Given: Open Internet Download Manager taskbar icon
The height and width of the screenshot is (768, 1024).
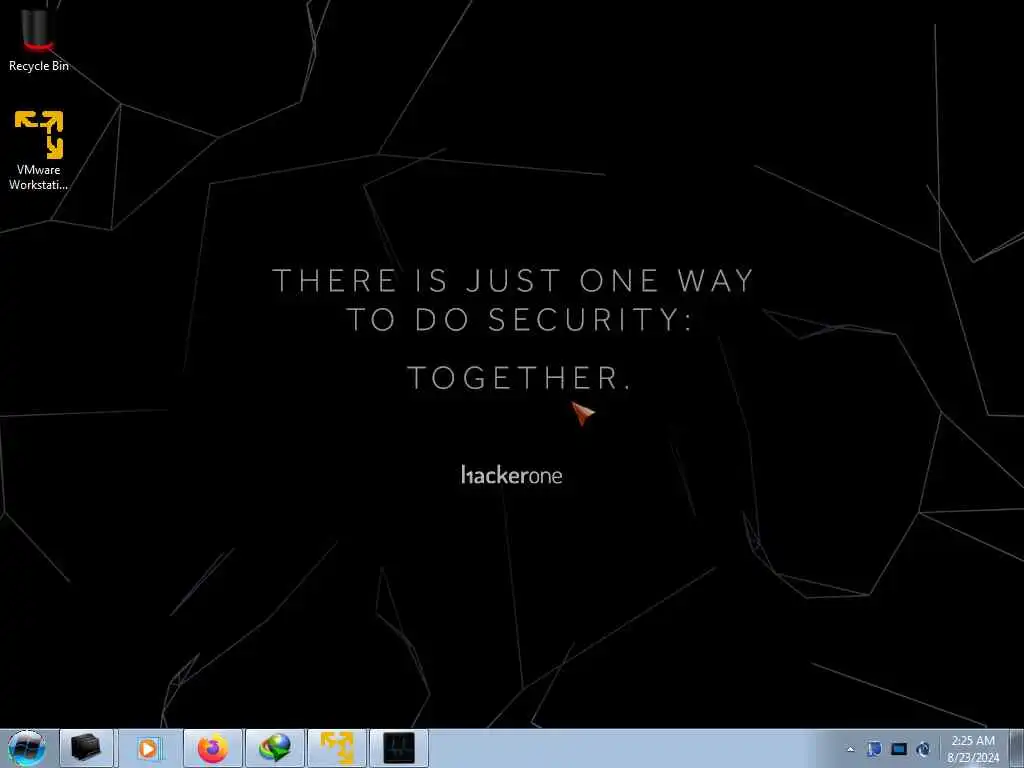Looking at the screenshot, I should point(275,748).
